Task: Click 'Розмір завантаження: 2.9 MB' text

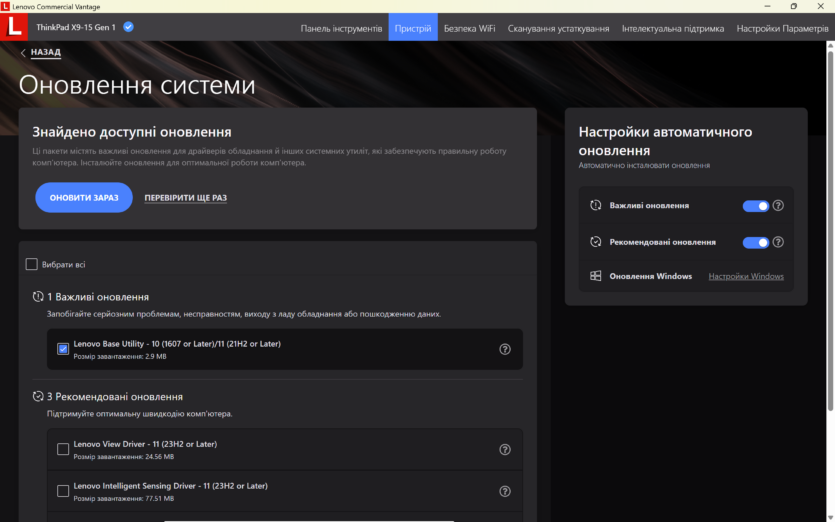Action: point(120,356)
